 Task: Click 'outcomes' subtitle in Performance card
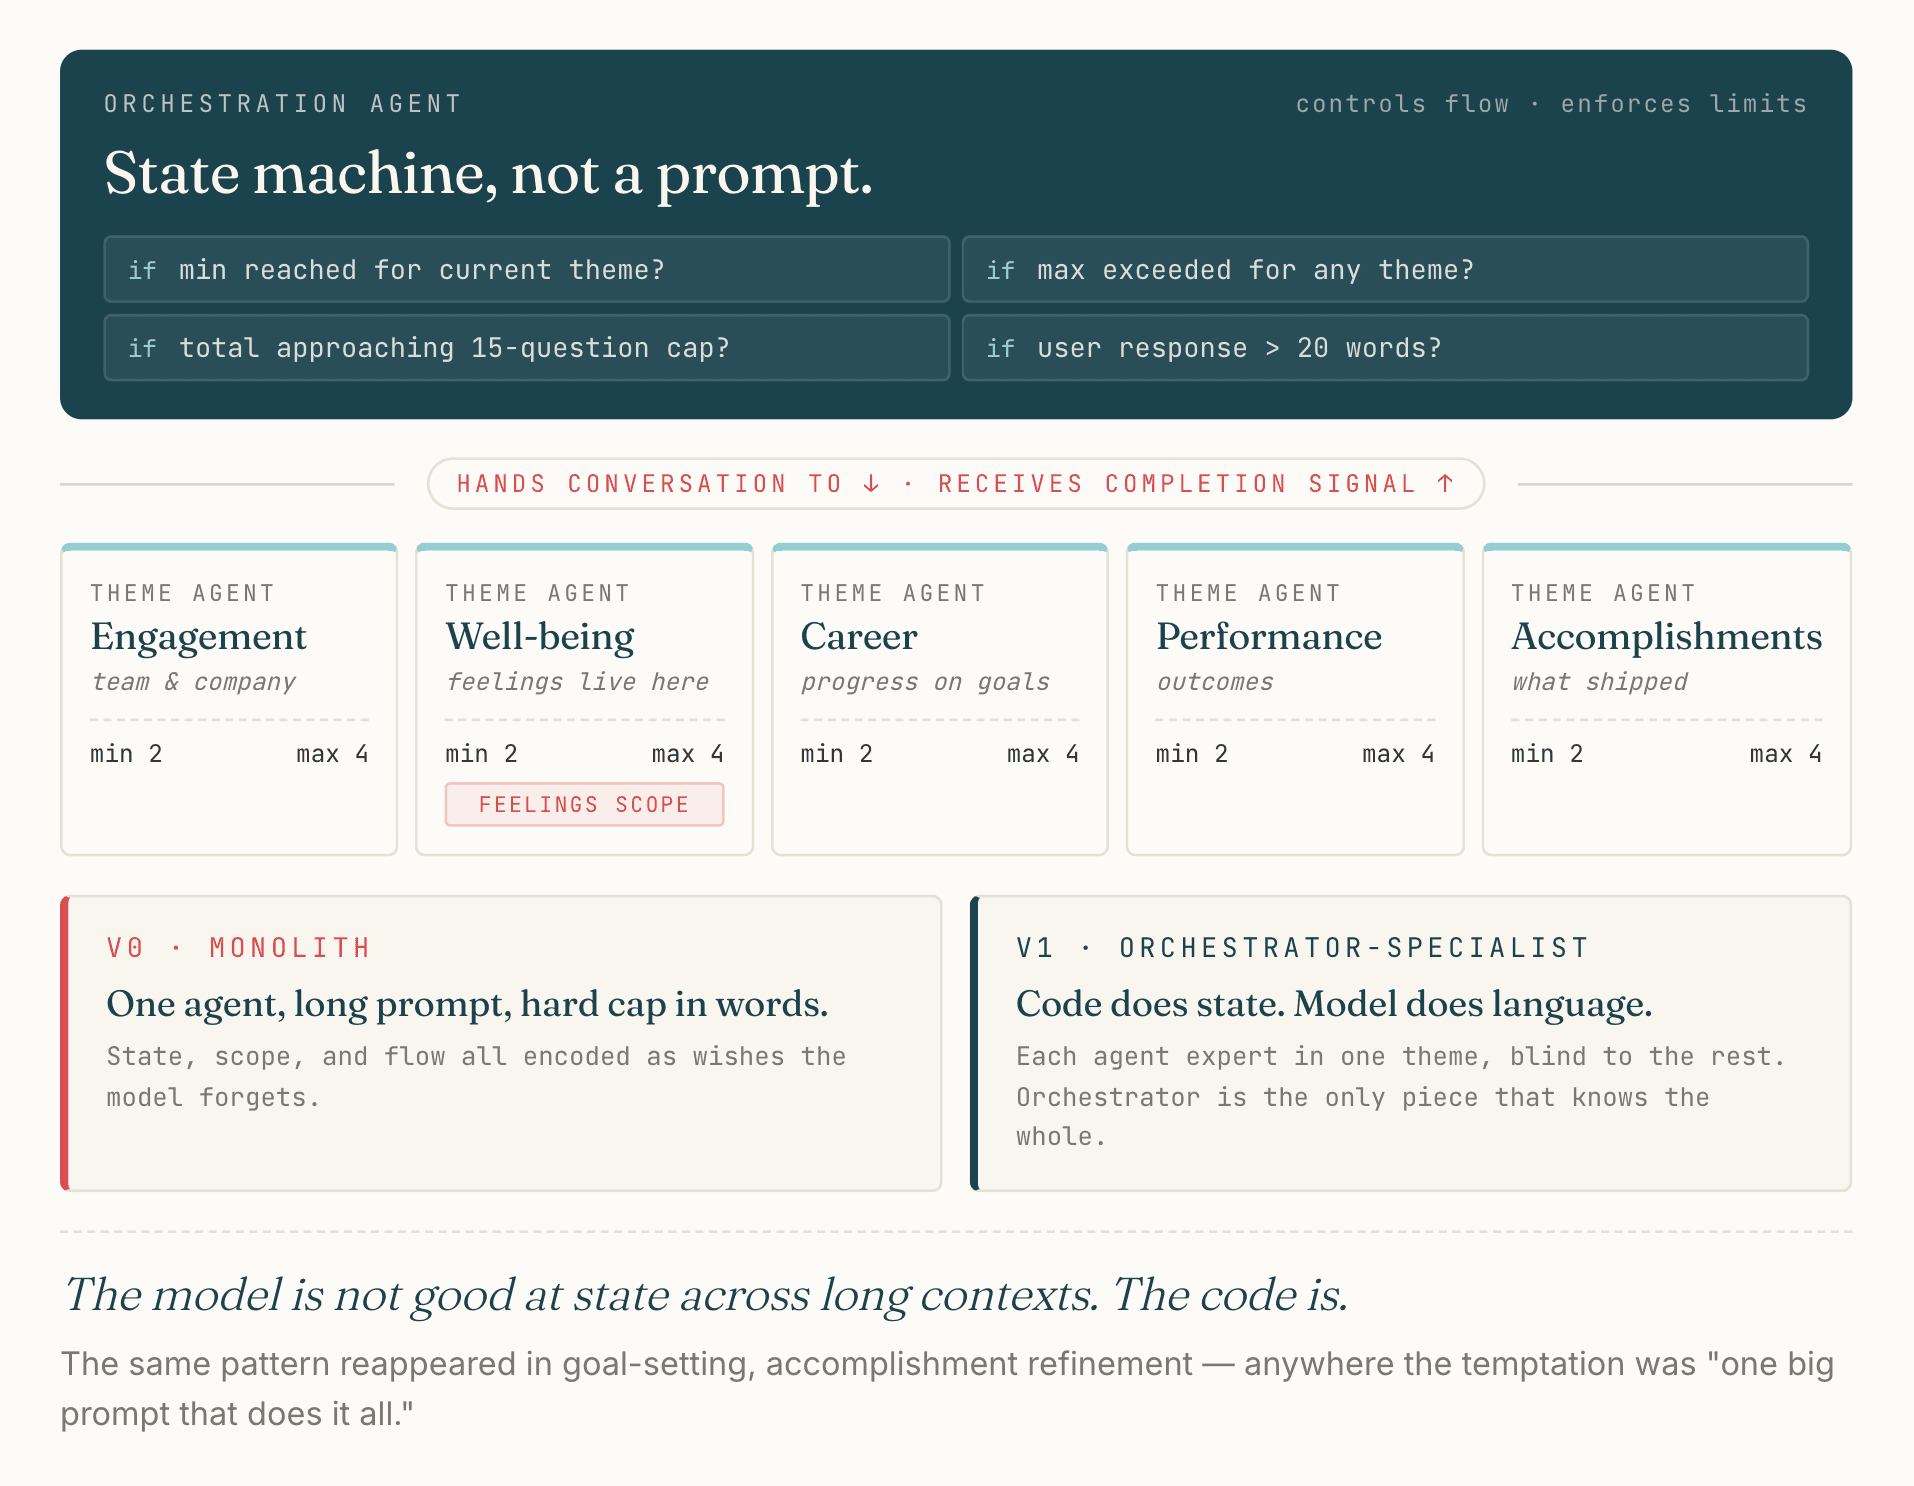pyautogui.click(x=1215, y=682)
